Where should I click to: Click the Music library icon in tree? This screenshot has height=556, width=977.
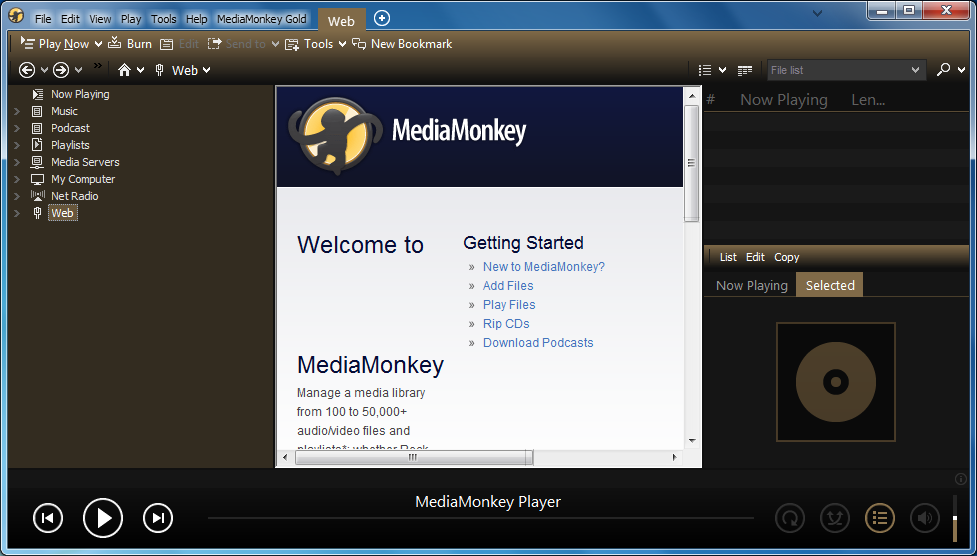[x=38, y=112]
